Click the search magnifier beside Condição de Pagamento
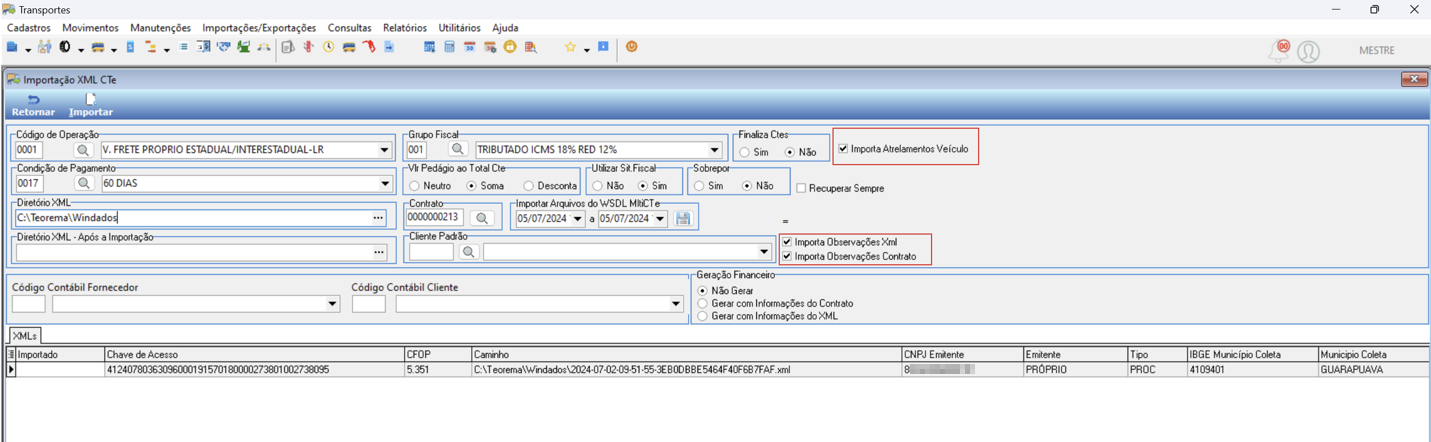 click(x=84, y=184)
